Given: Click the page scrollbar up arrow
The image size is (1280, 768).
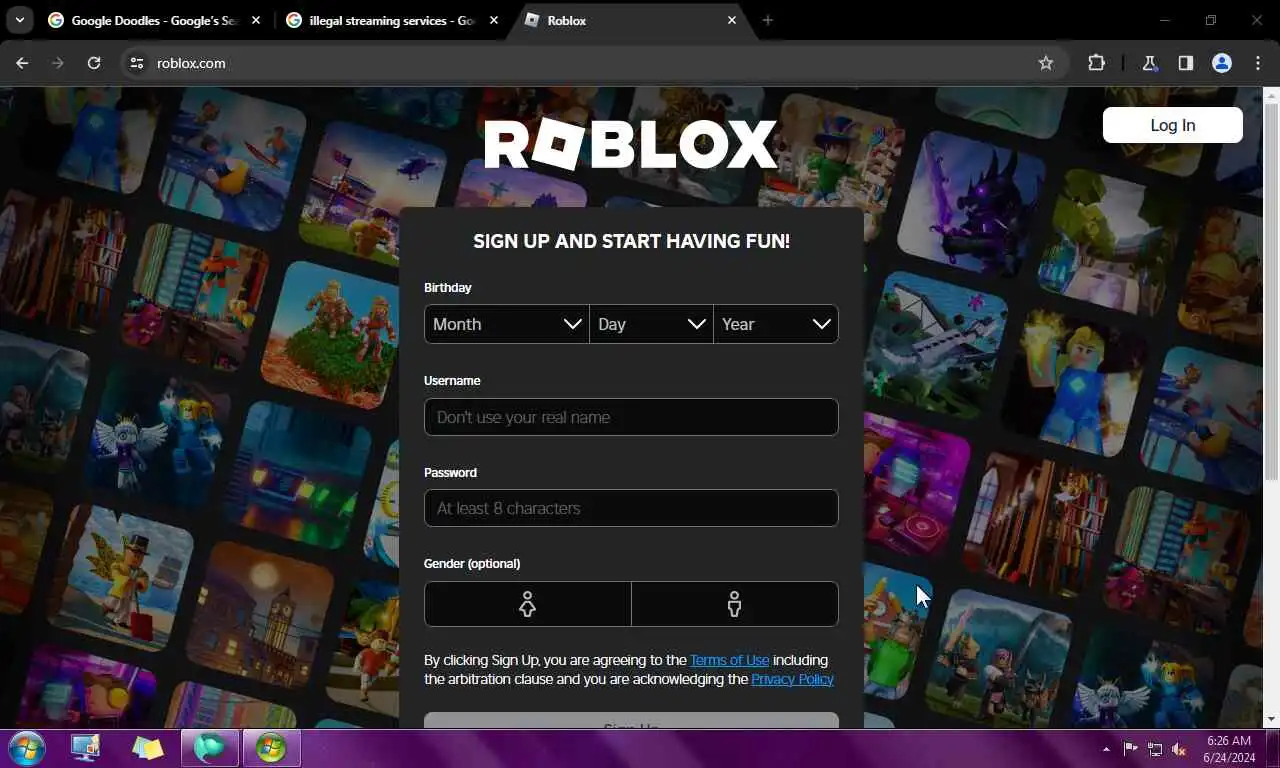Looking at the screenshot, I should [1271, 96].
